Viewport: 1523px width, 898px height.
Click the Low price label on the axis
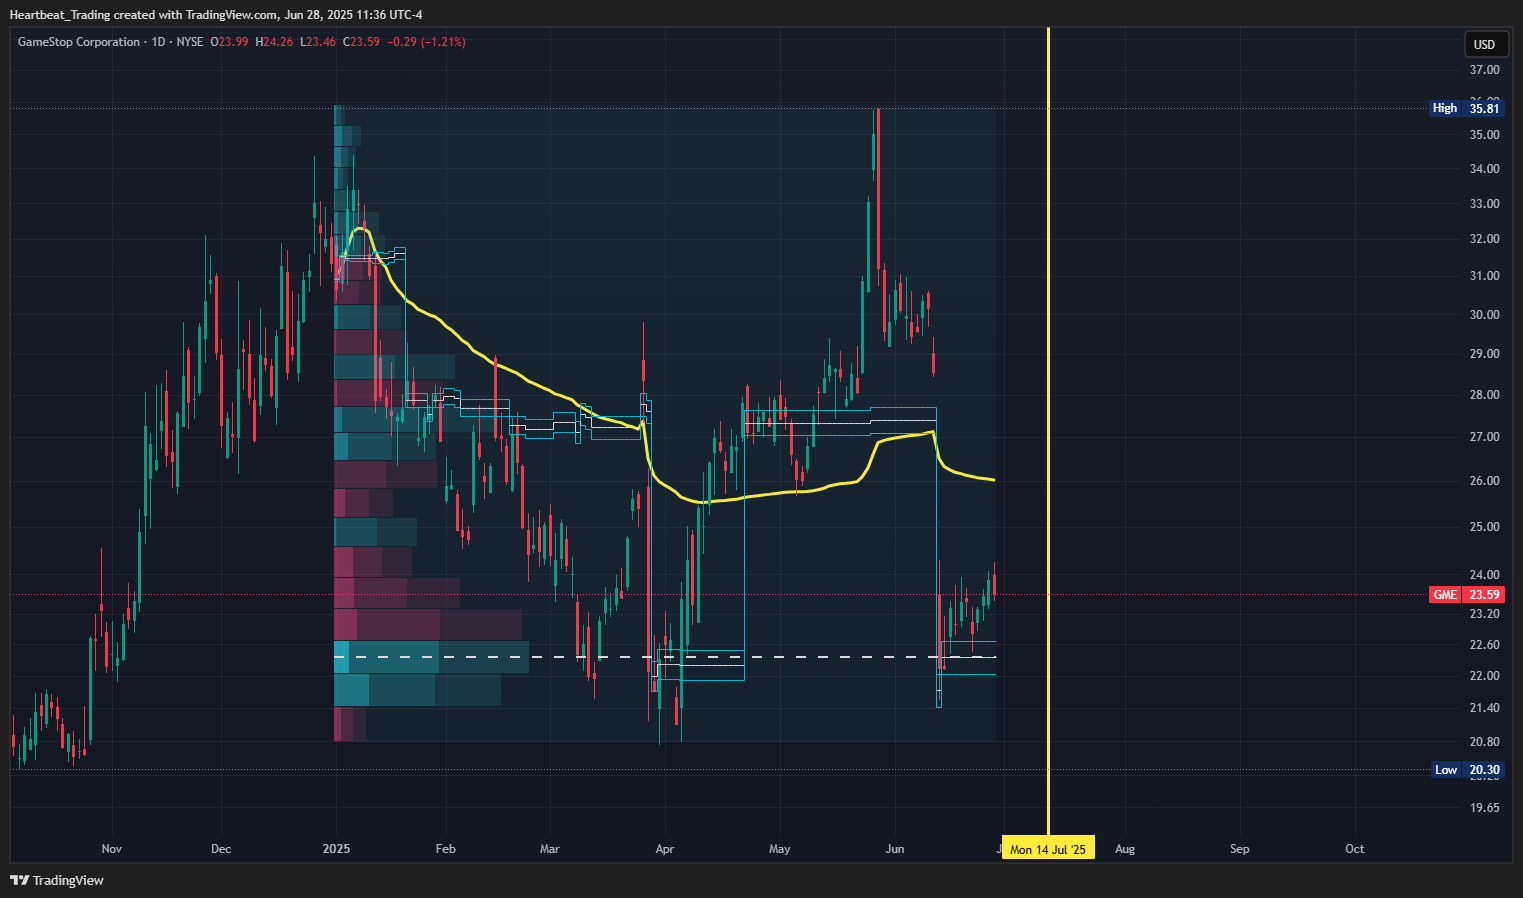click(1446, 770)
